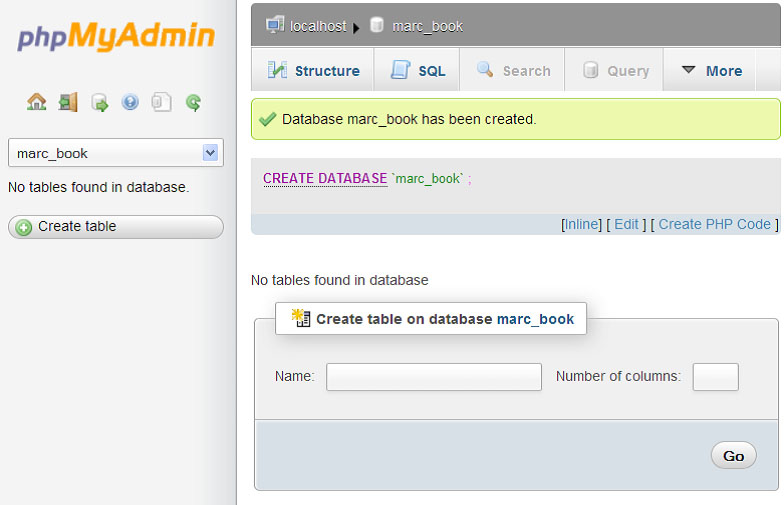Click the phpMyAdmin logo
This screenshot has height=505, width=784.
116,38
